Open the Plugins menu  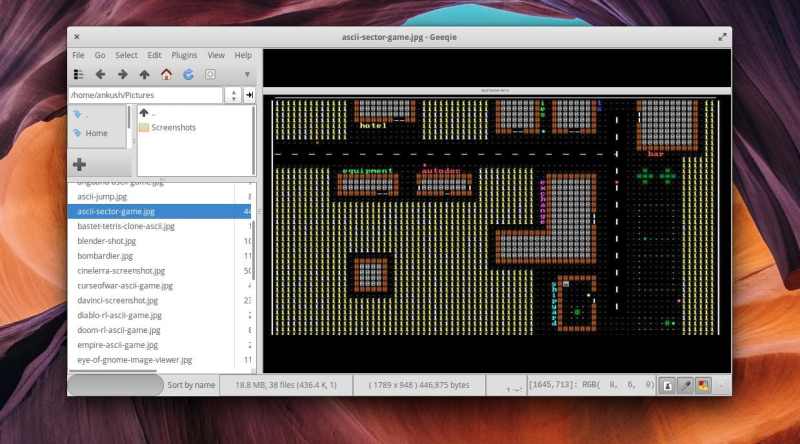184,55
